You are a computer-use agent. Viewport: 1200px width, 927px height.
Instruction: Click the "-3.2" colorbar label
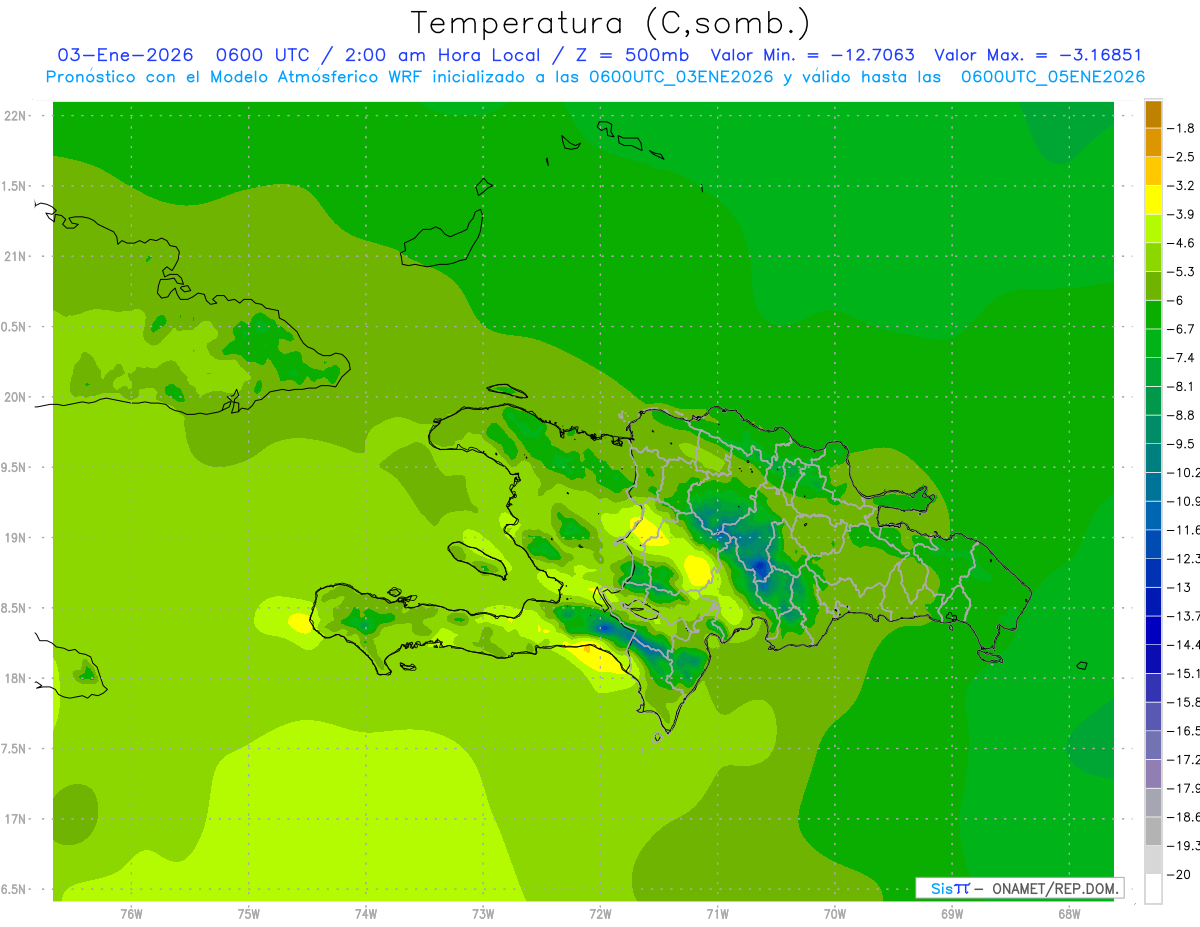1182,186
